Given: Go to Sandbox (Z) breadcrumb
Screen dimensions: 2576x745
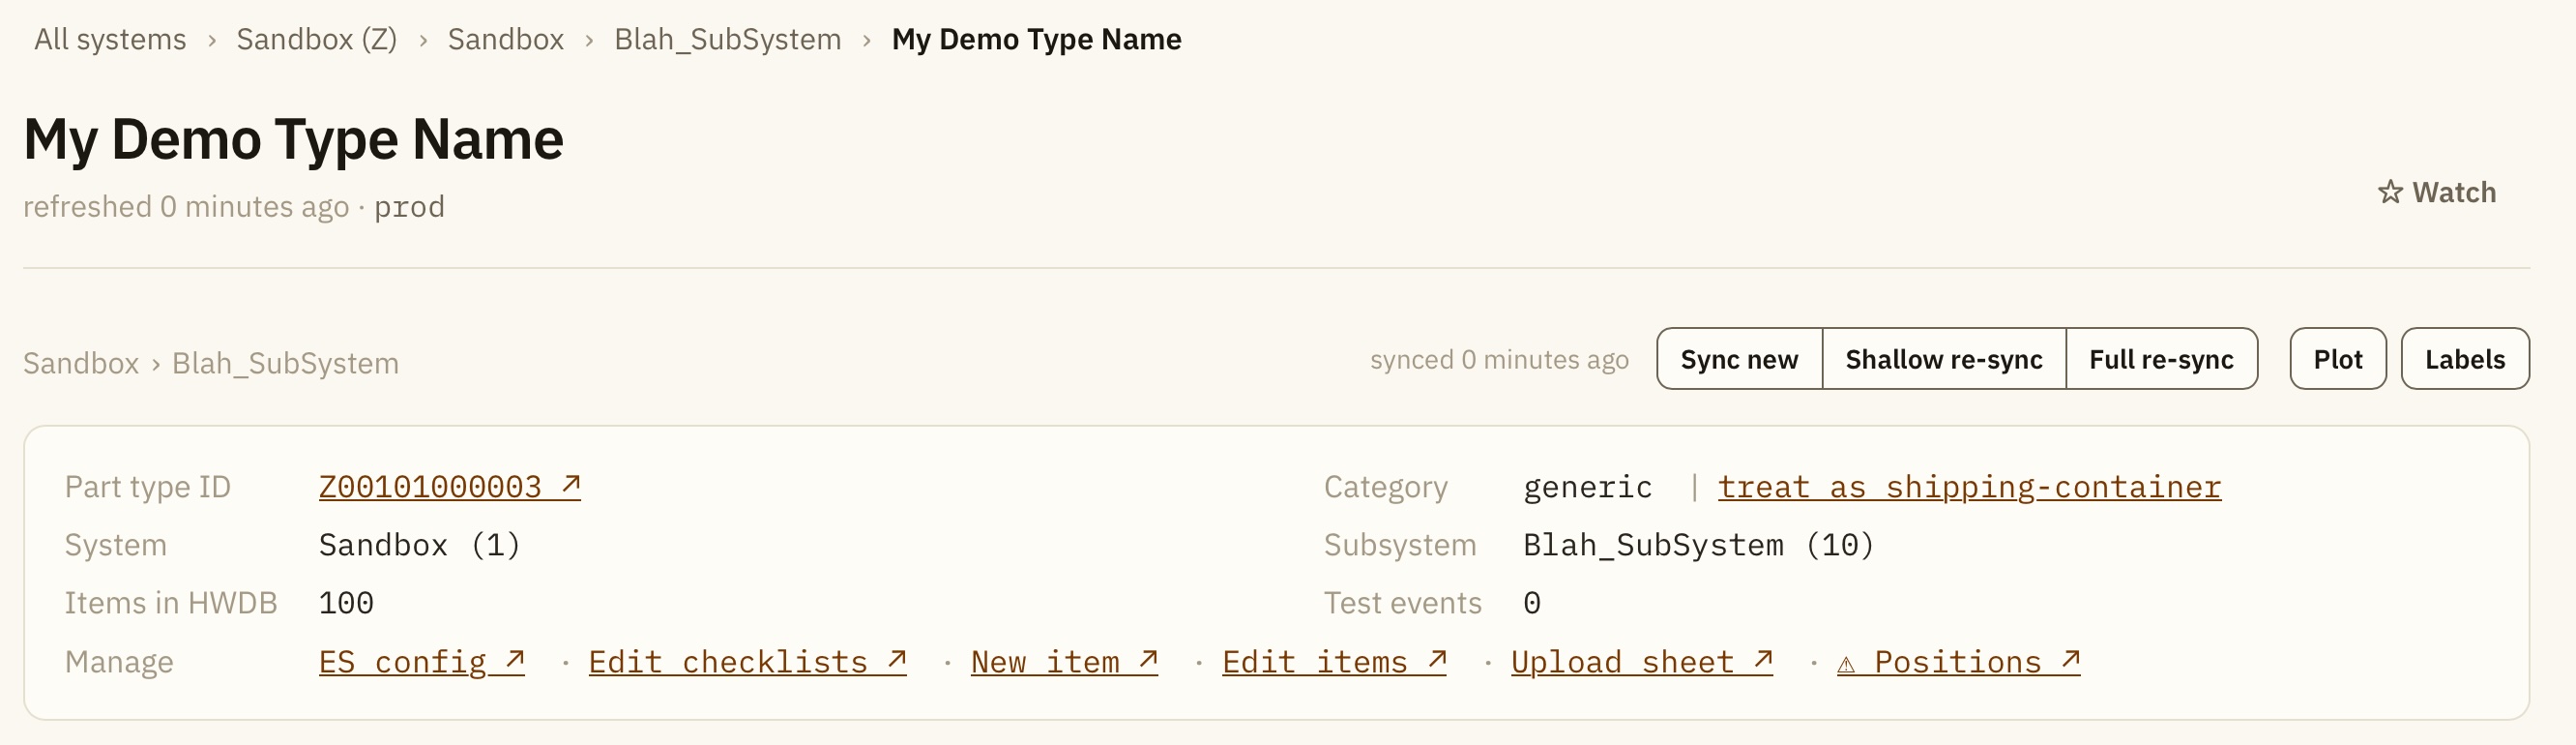Looking at the screenshot, I should pos(316,40).
